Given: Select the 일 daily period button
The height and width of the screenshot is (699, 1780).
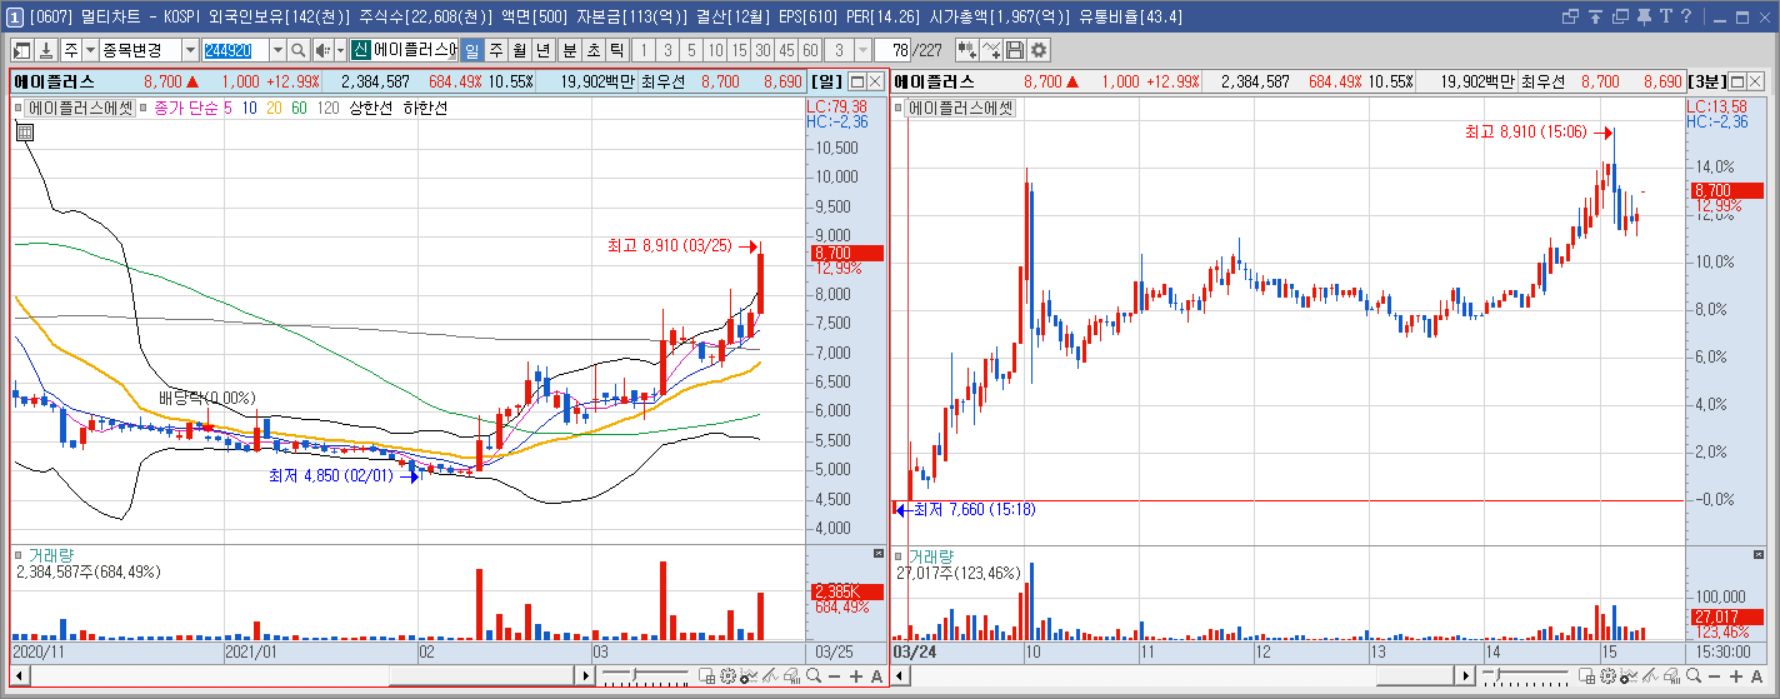Looking at the screenshot, I should click(471, 50).
